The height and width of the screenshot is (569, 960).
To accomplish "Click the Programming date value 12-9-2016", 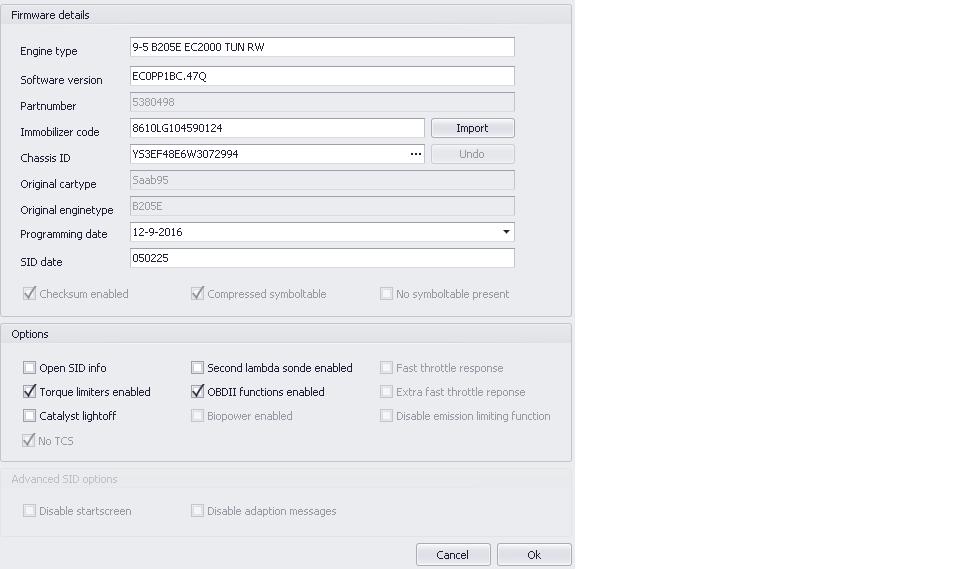I will click(x=310, y=232).
